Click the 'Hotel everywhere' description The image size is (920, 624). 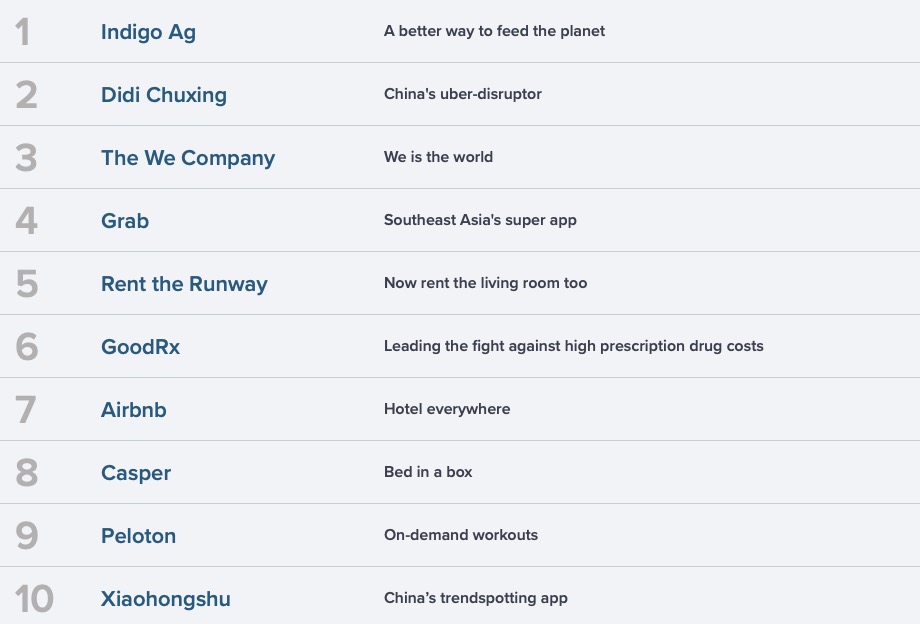446,409
